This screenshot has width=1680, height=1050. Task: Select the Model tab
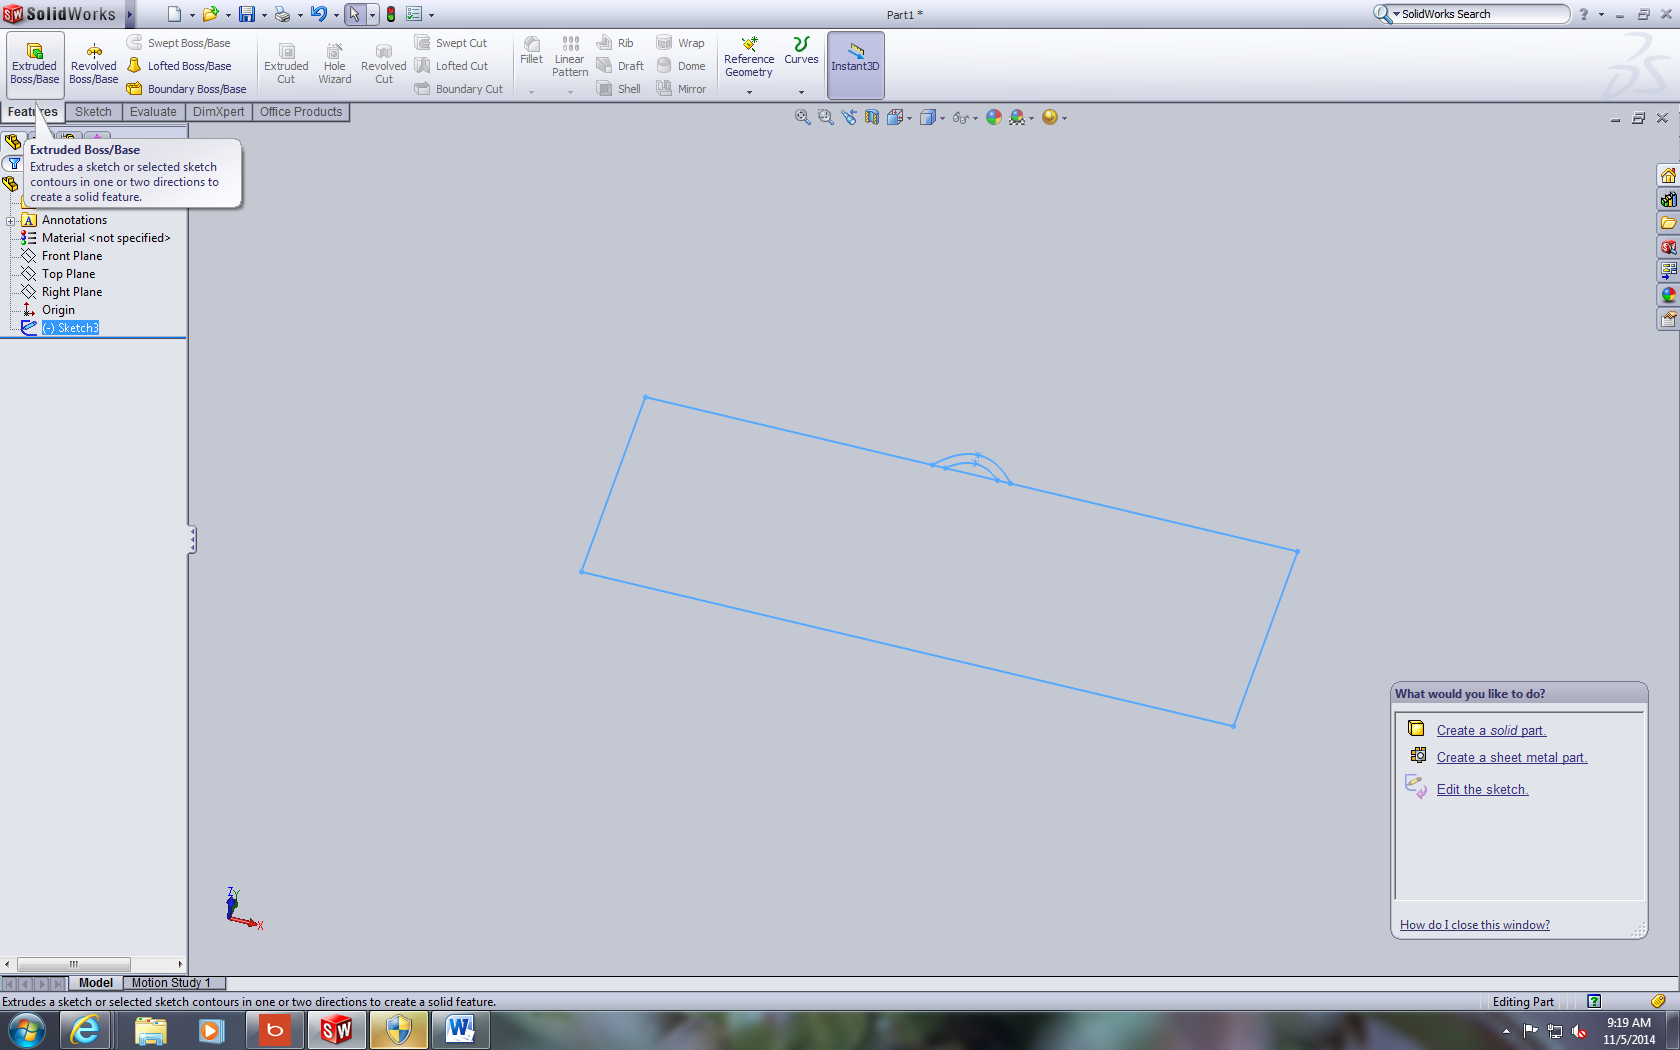96,983
